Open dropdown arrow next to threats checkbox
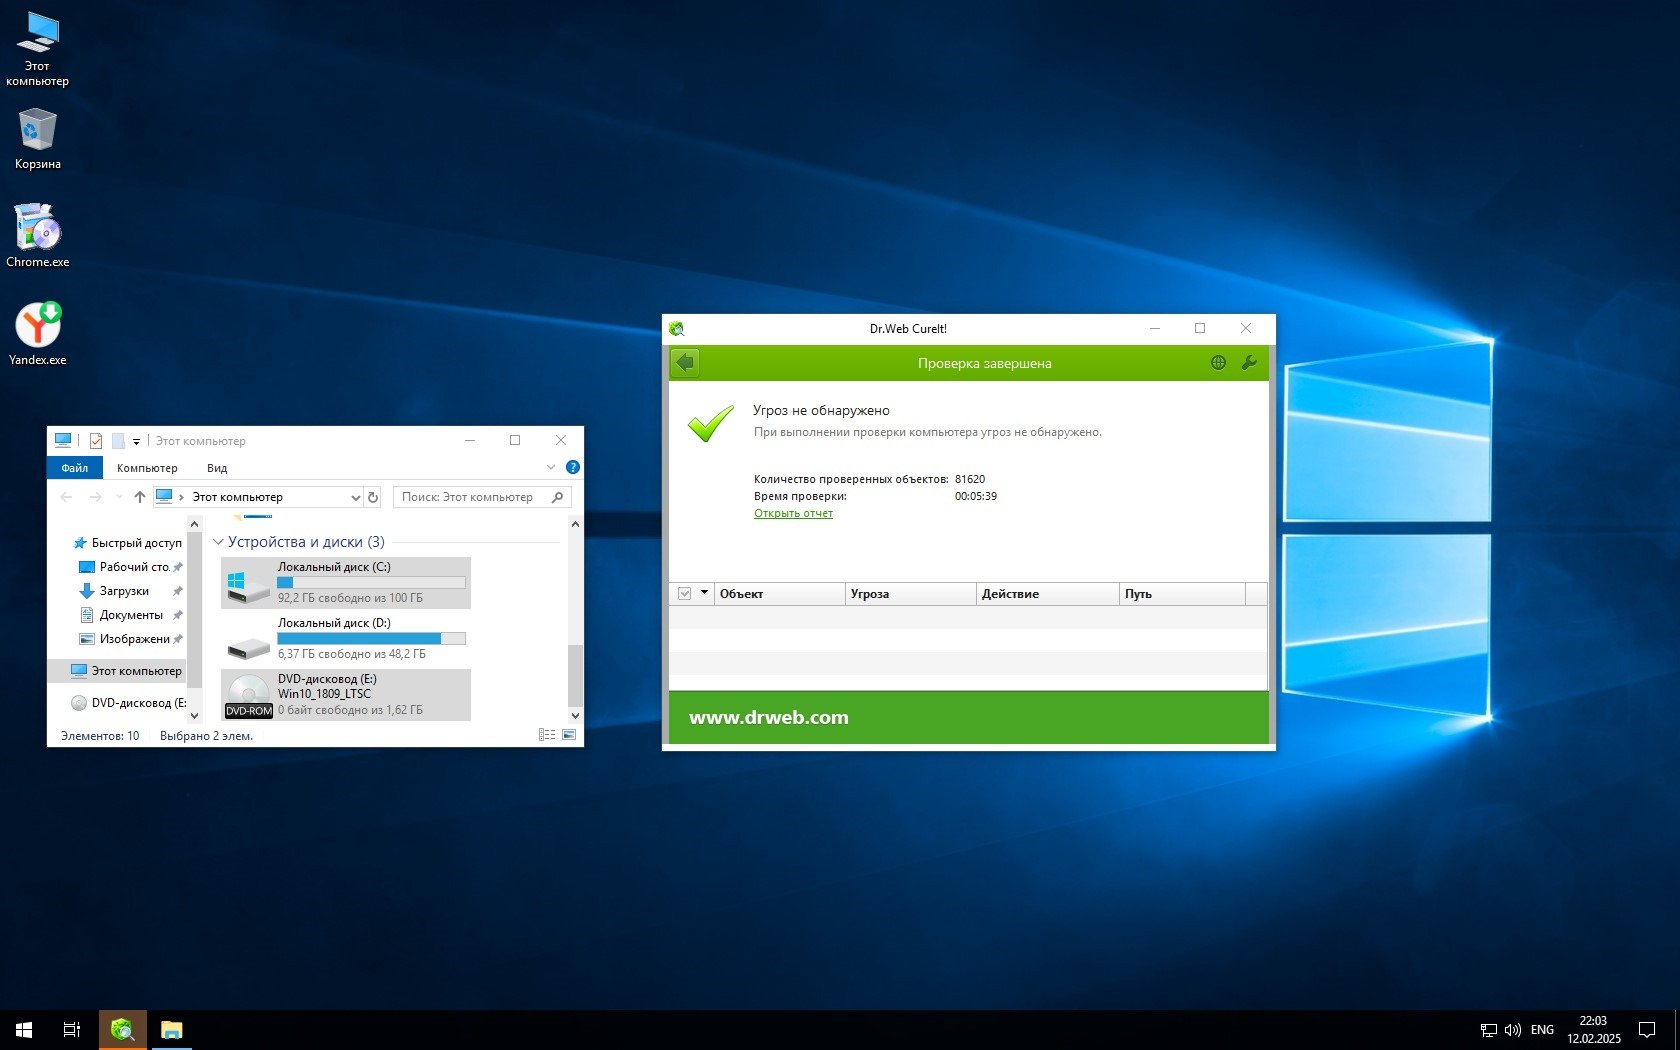Viewport: 1680px width, 1050px height. pyautogui.click(x=704, y=593)
